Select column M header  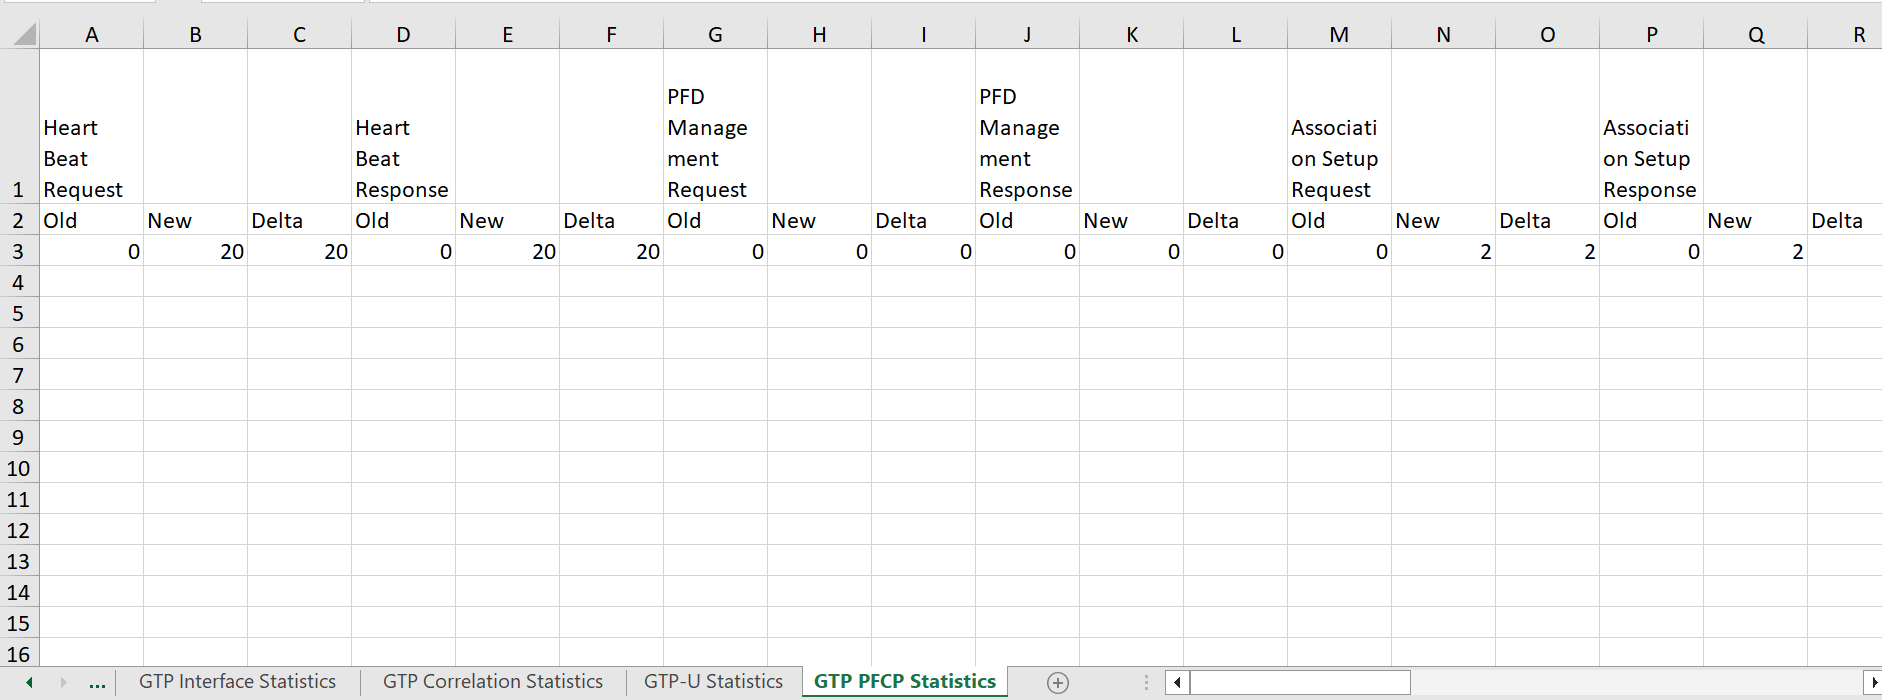(1339, 35)
